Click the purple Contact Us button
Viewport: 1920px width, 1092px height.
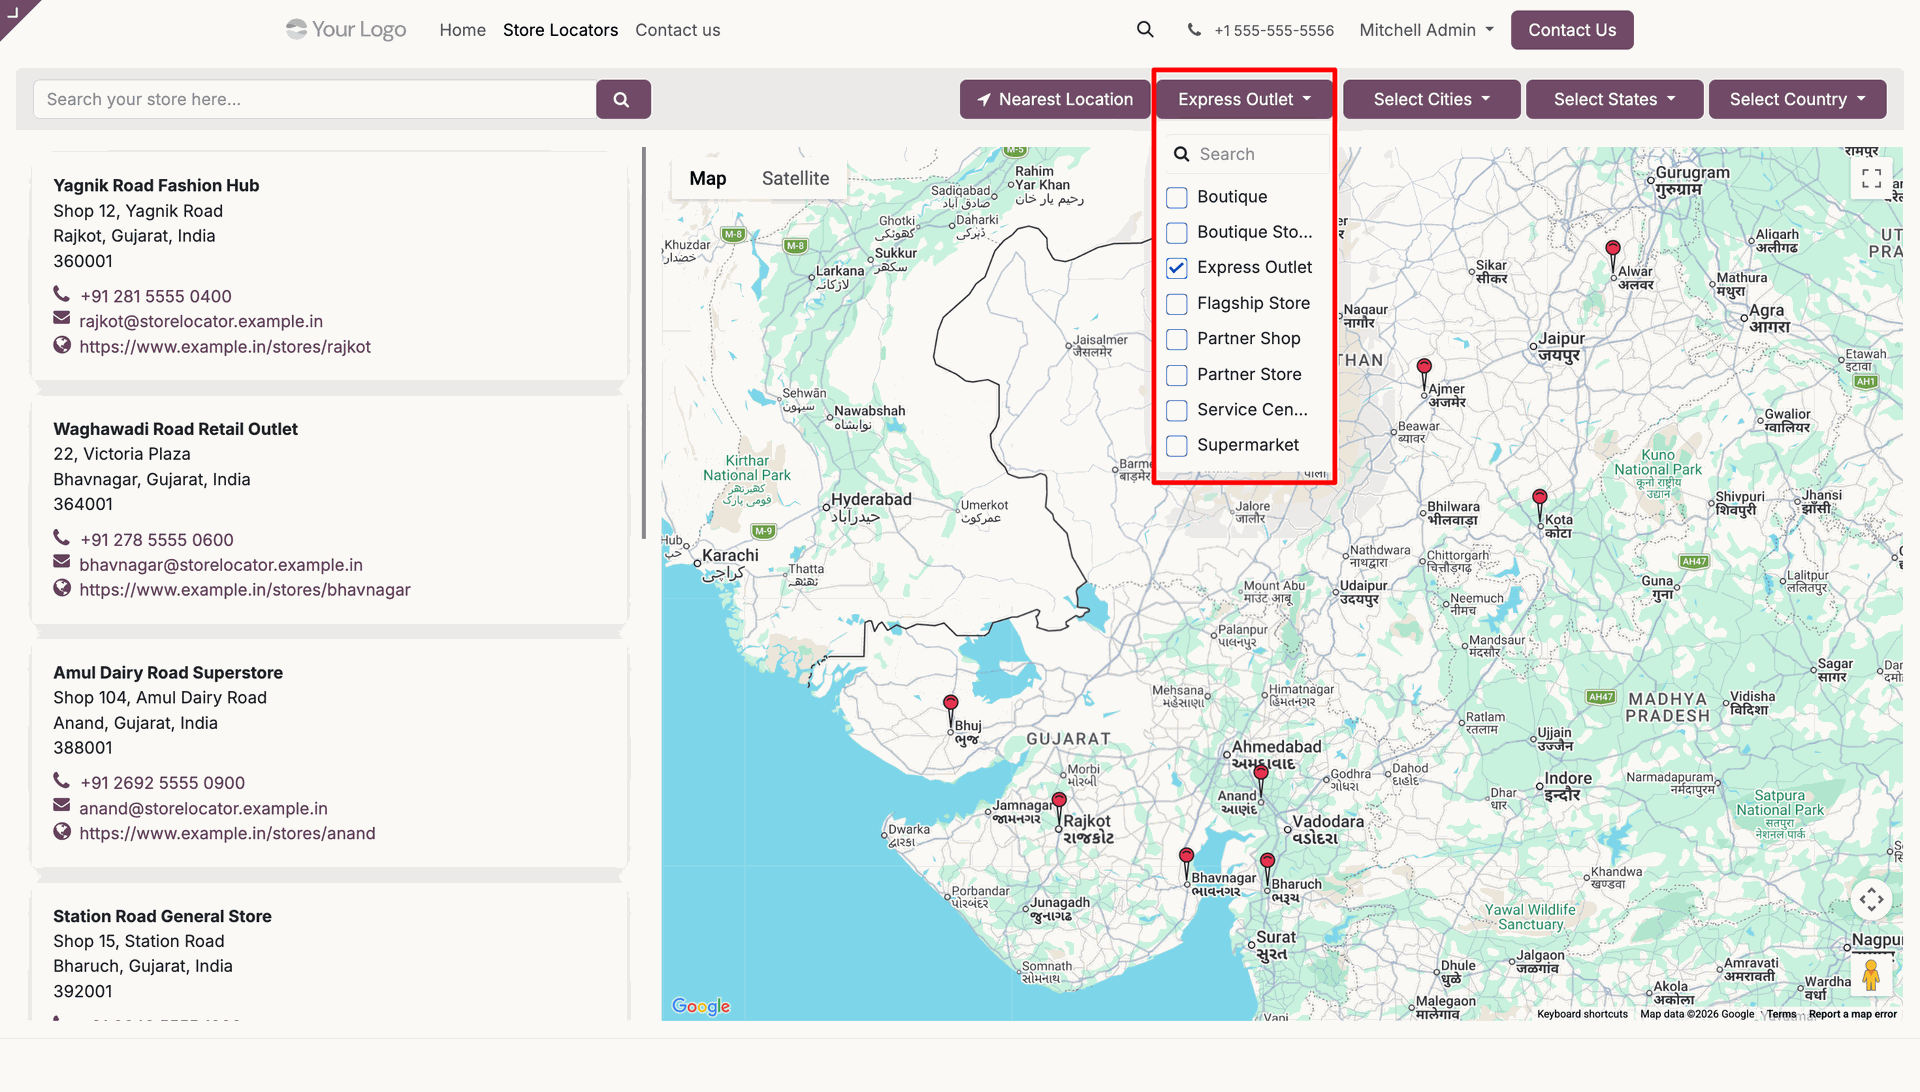1572,30
